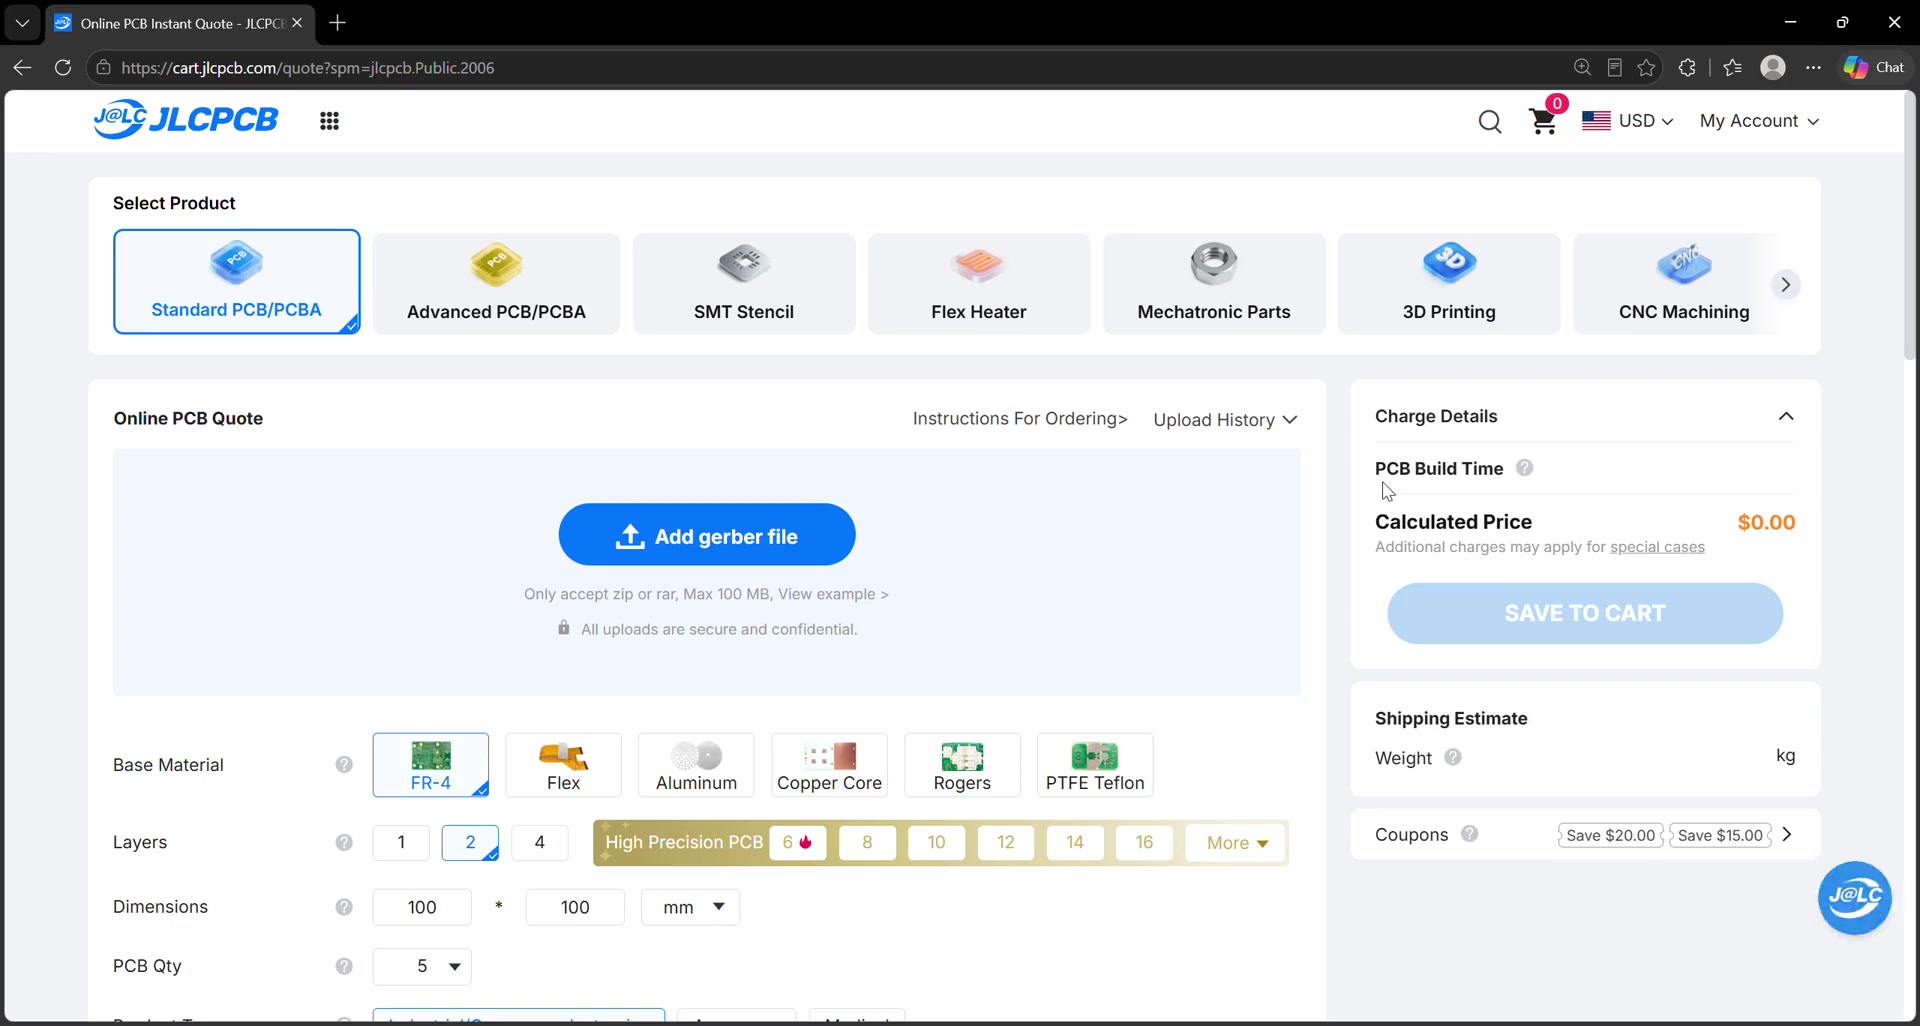This screenshot has width=1920, height=1026.
Task: Click the SAVE TO CART button
Action: 1585,613
